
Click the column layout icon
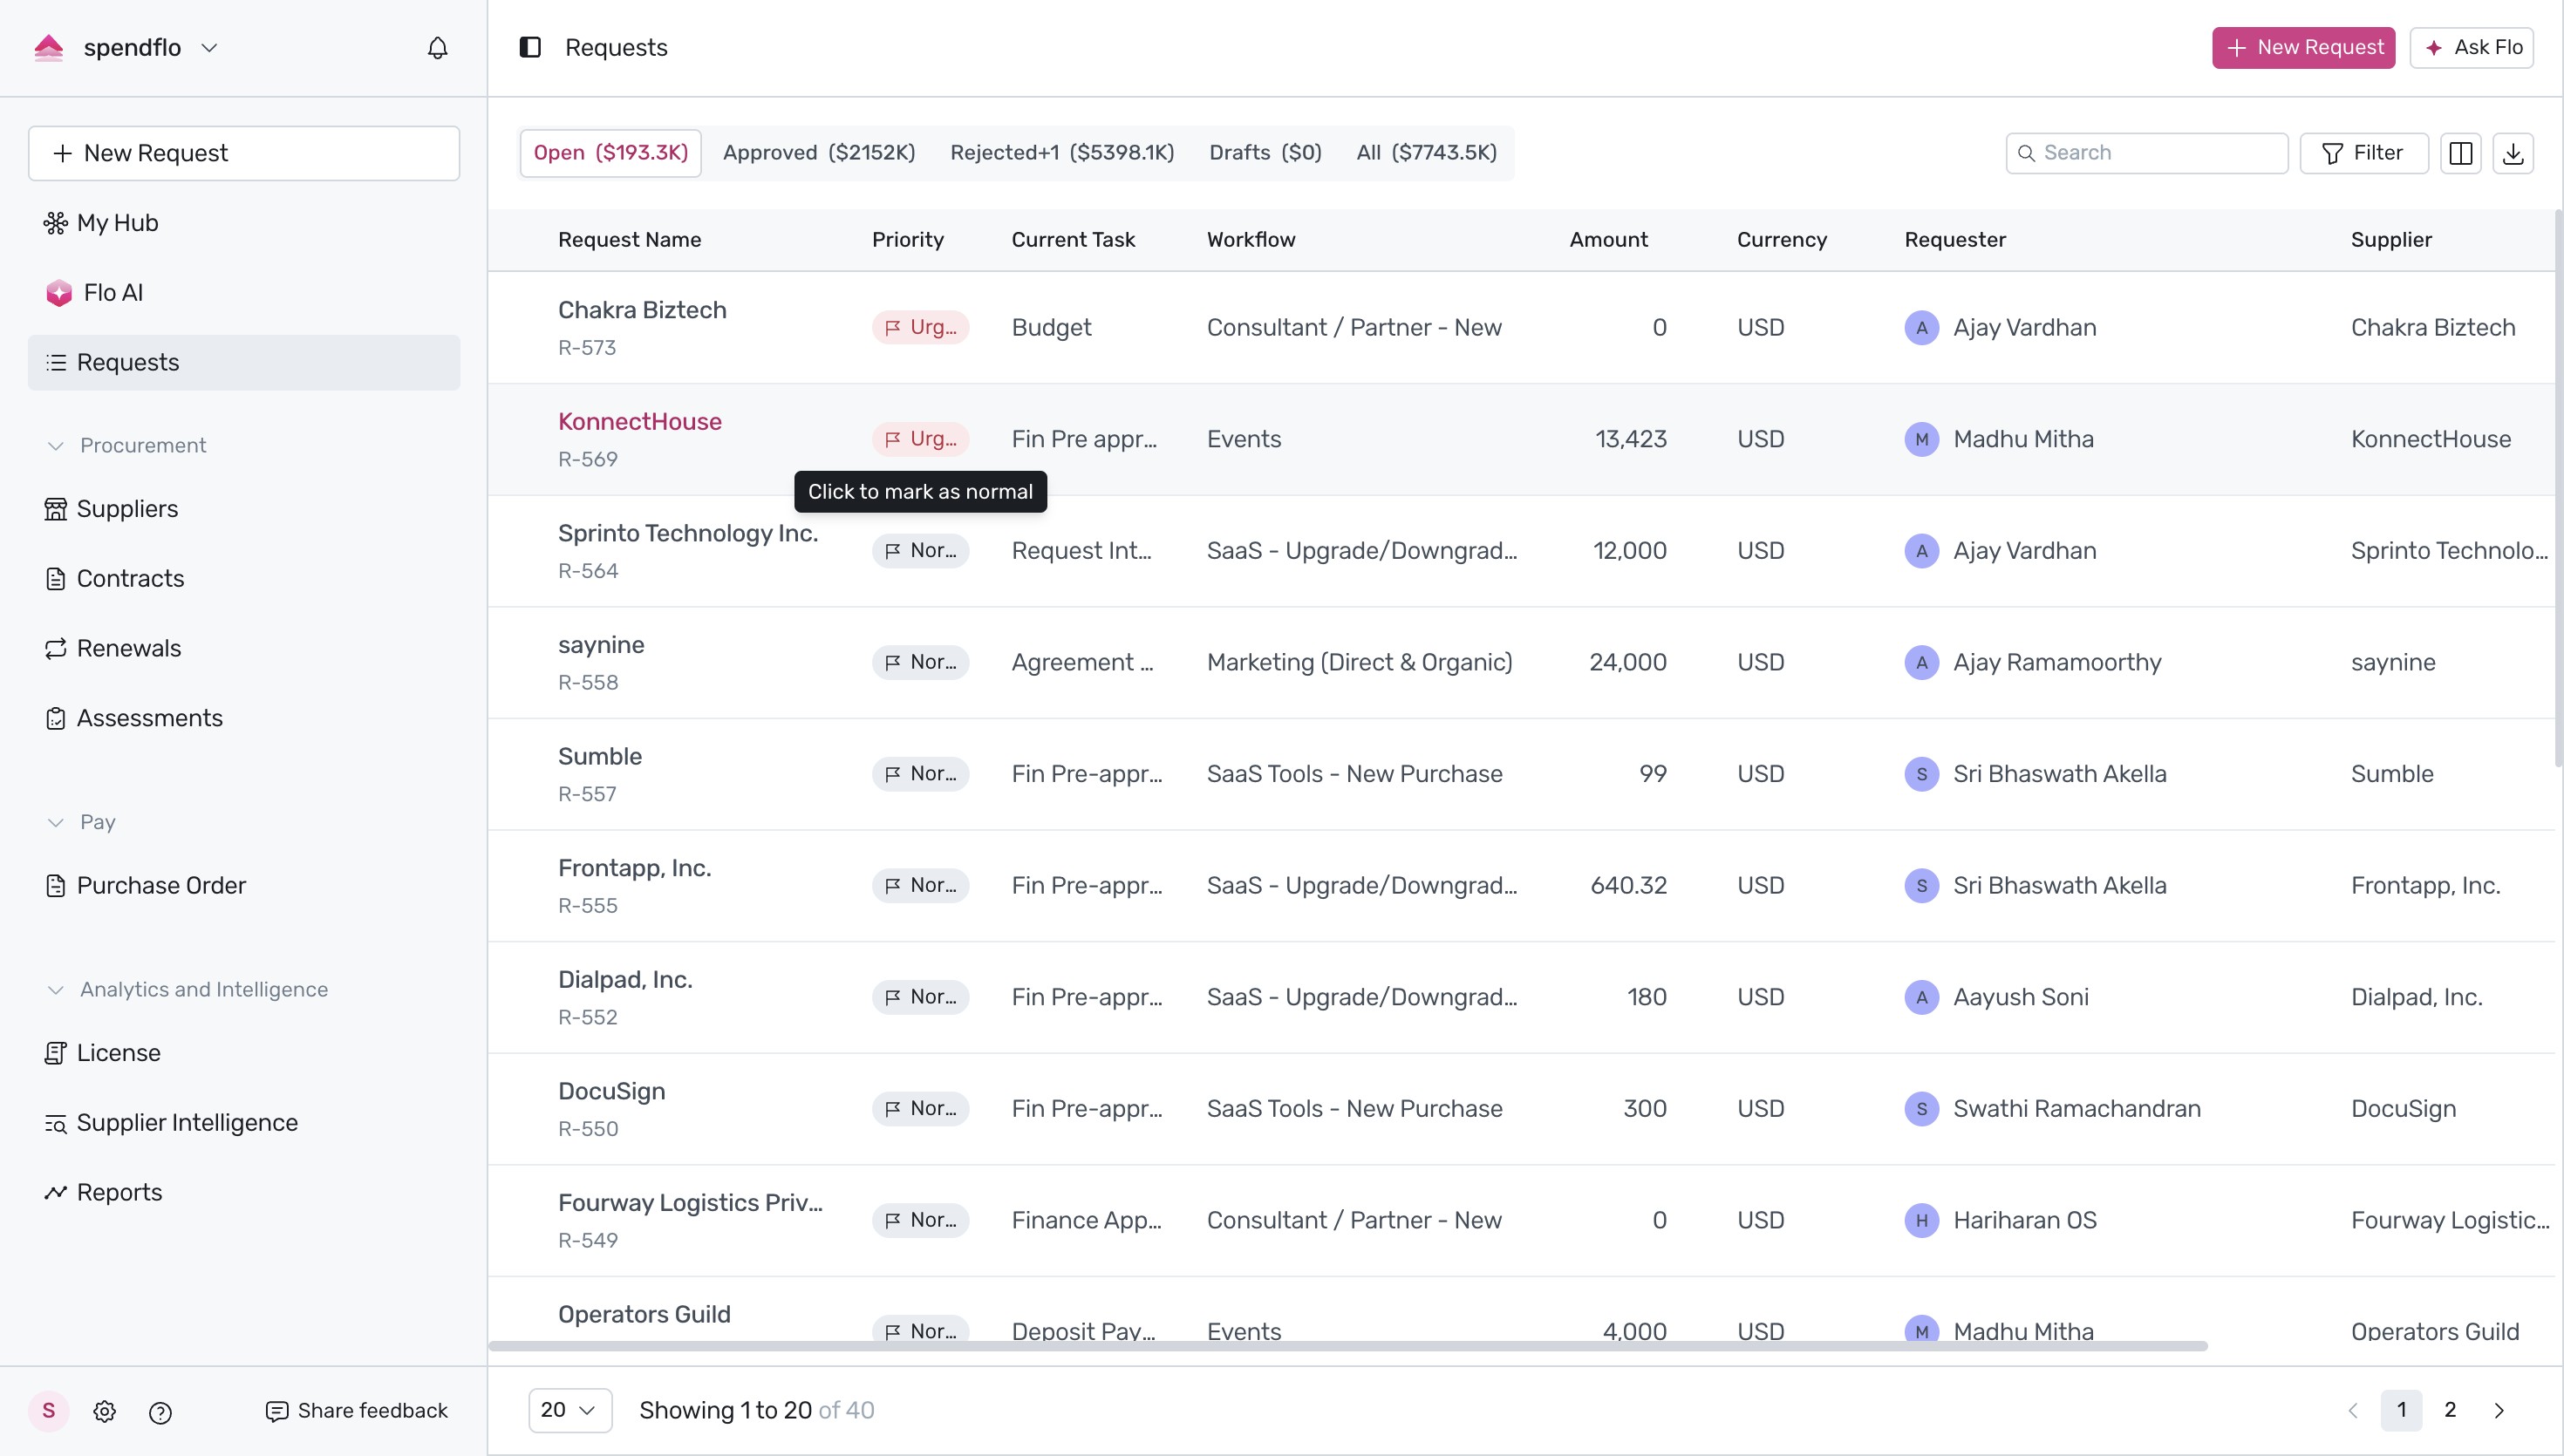(2460, 153)
